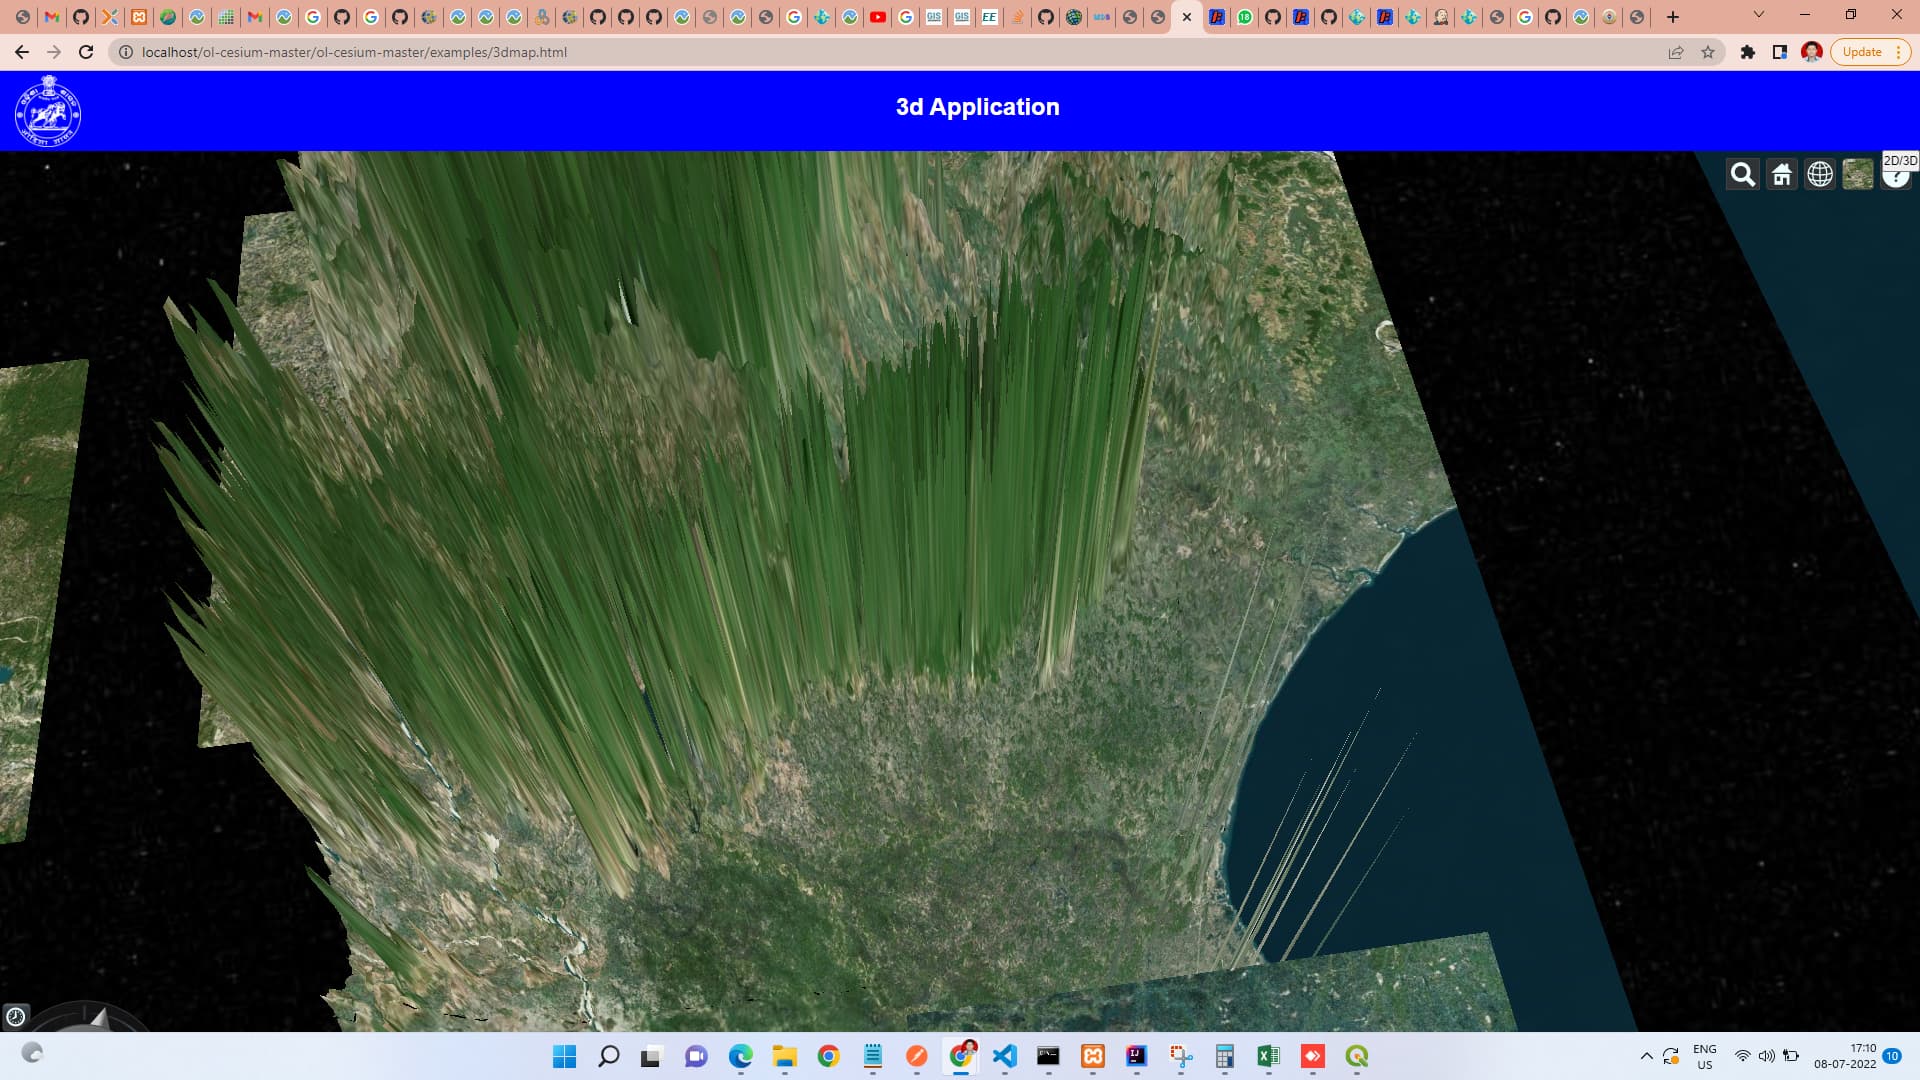Click the home view button
1920x1080 pixels.
(x=1781, y=175)
